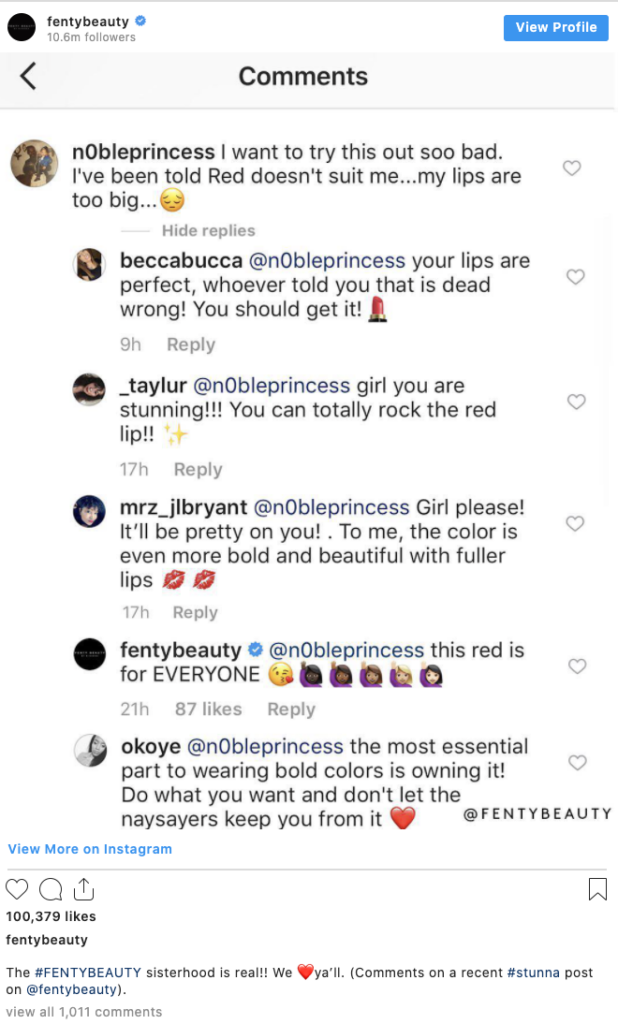
Task: Click the View Profile button
Action: pos(556,27)
